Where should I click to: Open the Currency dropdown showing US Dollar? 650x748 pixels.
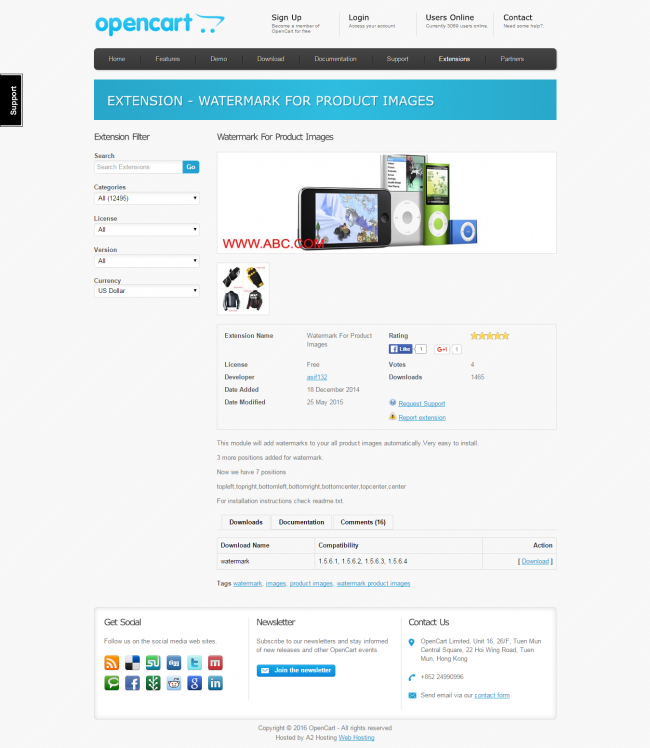tap(147, 292)
